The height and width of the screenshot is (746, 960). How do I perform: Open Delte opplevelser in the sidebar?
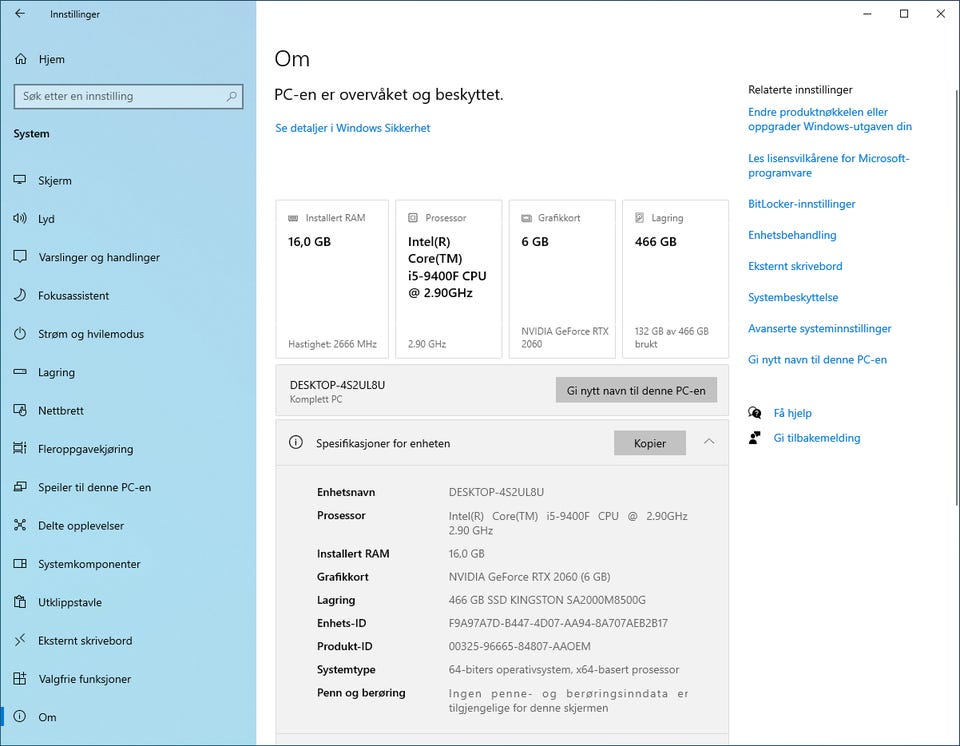tap(128, 526)
